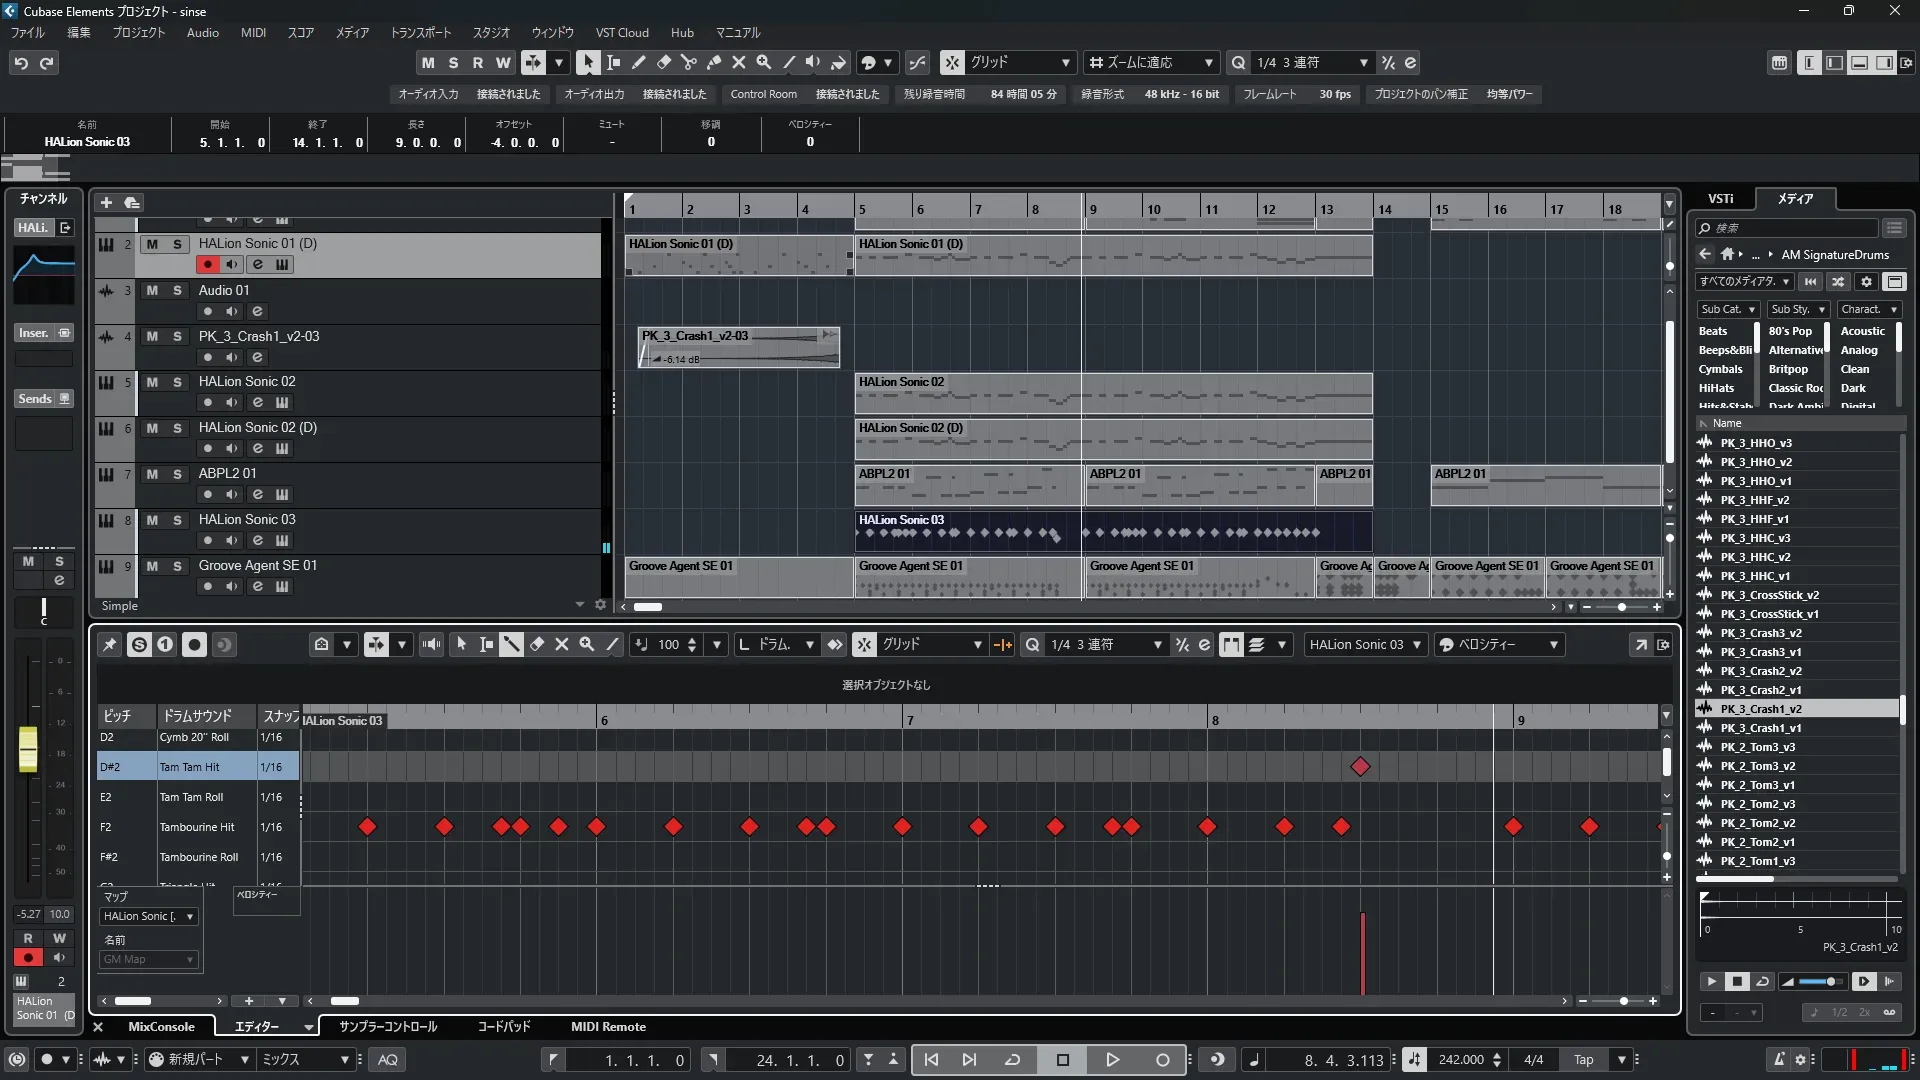Select the Zoom magnifier tool

764,62
